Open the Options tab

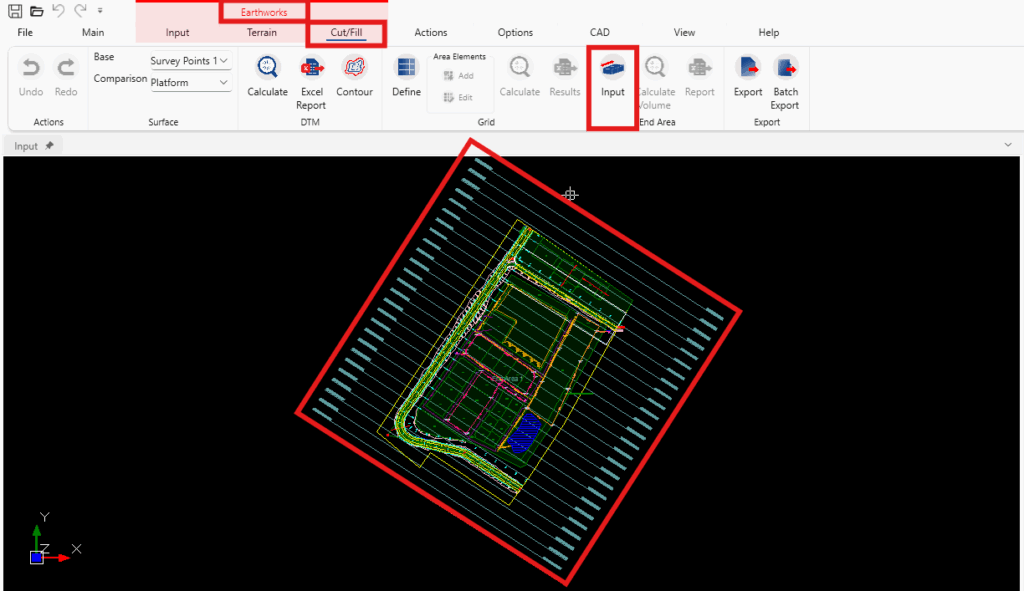tap(515, 32)
